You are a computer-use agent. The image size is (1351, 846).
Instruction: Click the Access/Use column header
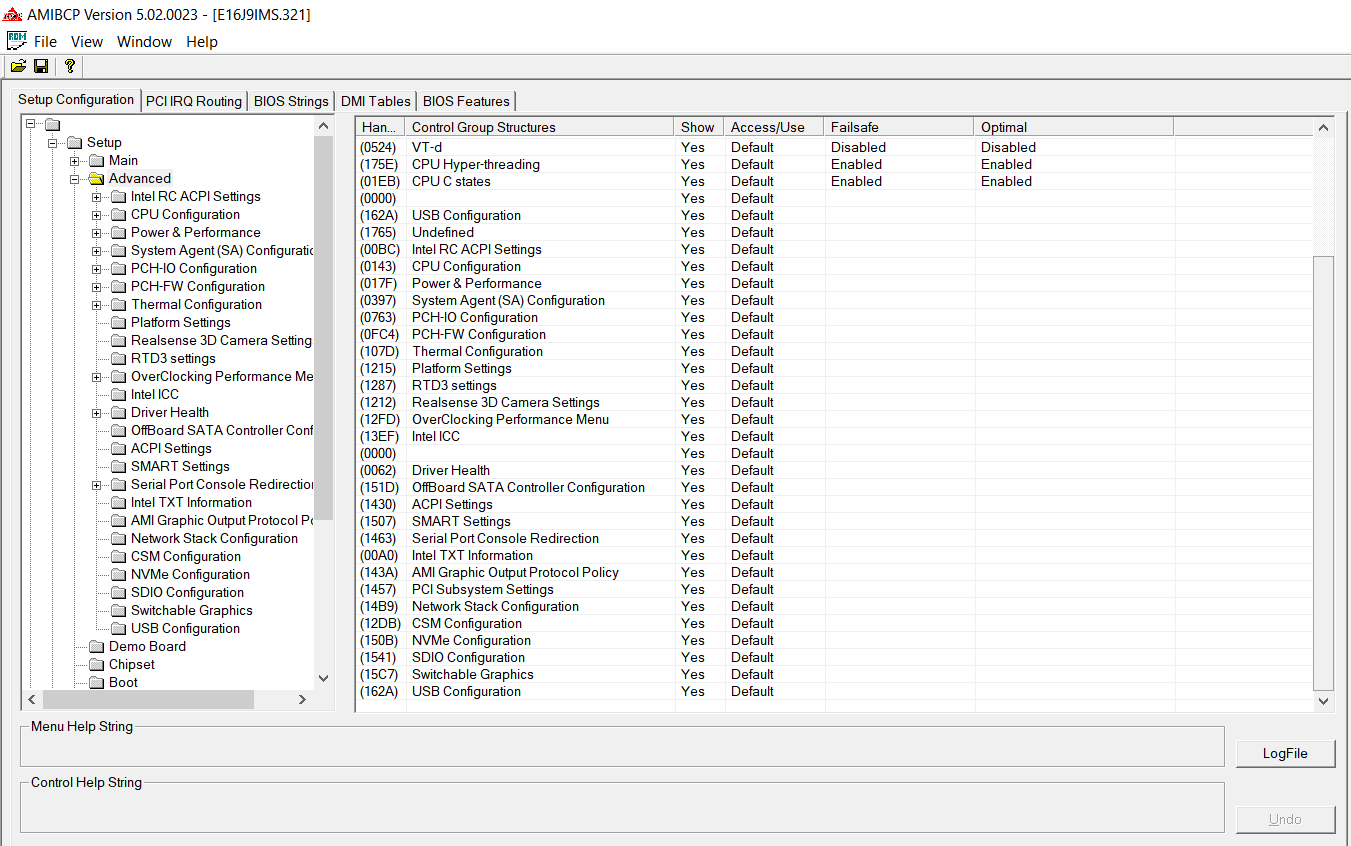point(774,127)
